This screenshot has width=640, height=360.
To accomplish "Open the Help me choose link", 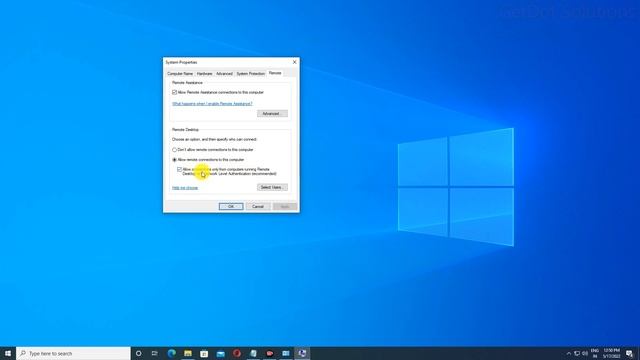I will [x=185, y=188].
